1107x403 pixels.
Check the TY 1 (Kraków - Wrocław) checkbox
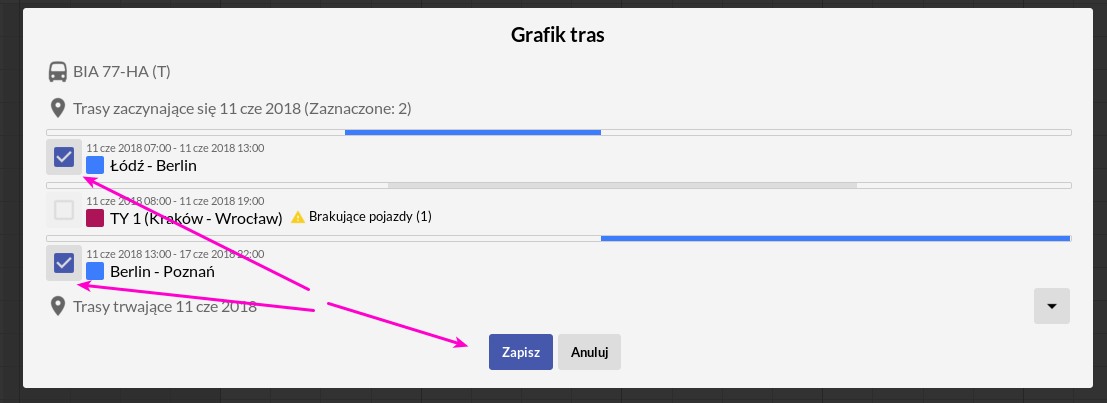pos(64,210)
